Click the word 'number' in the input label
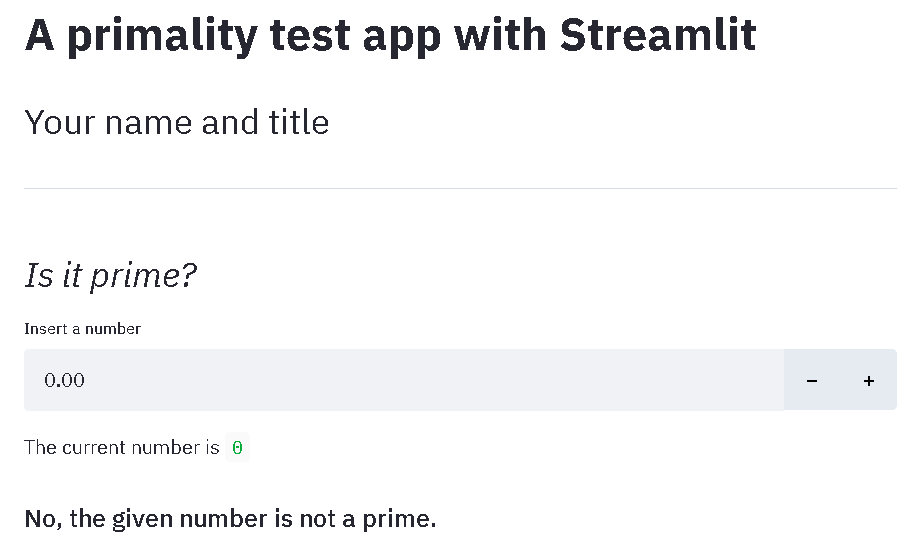Screen dimensions: 908x558 point(113,329)
